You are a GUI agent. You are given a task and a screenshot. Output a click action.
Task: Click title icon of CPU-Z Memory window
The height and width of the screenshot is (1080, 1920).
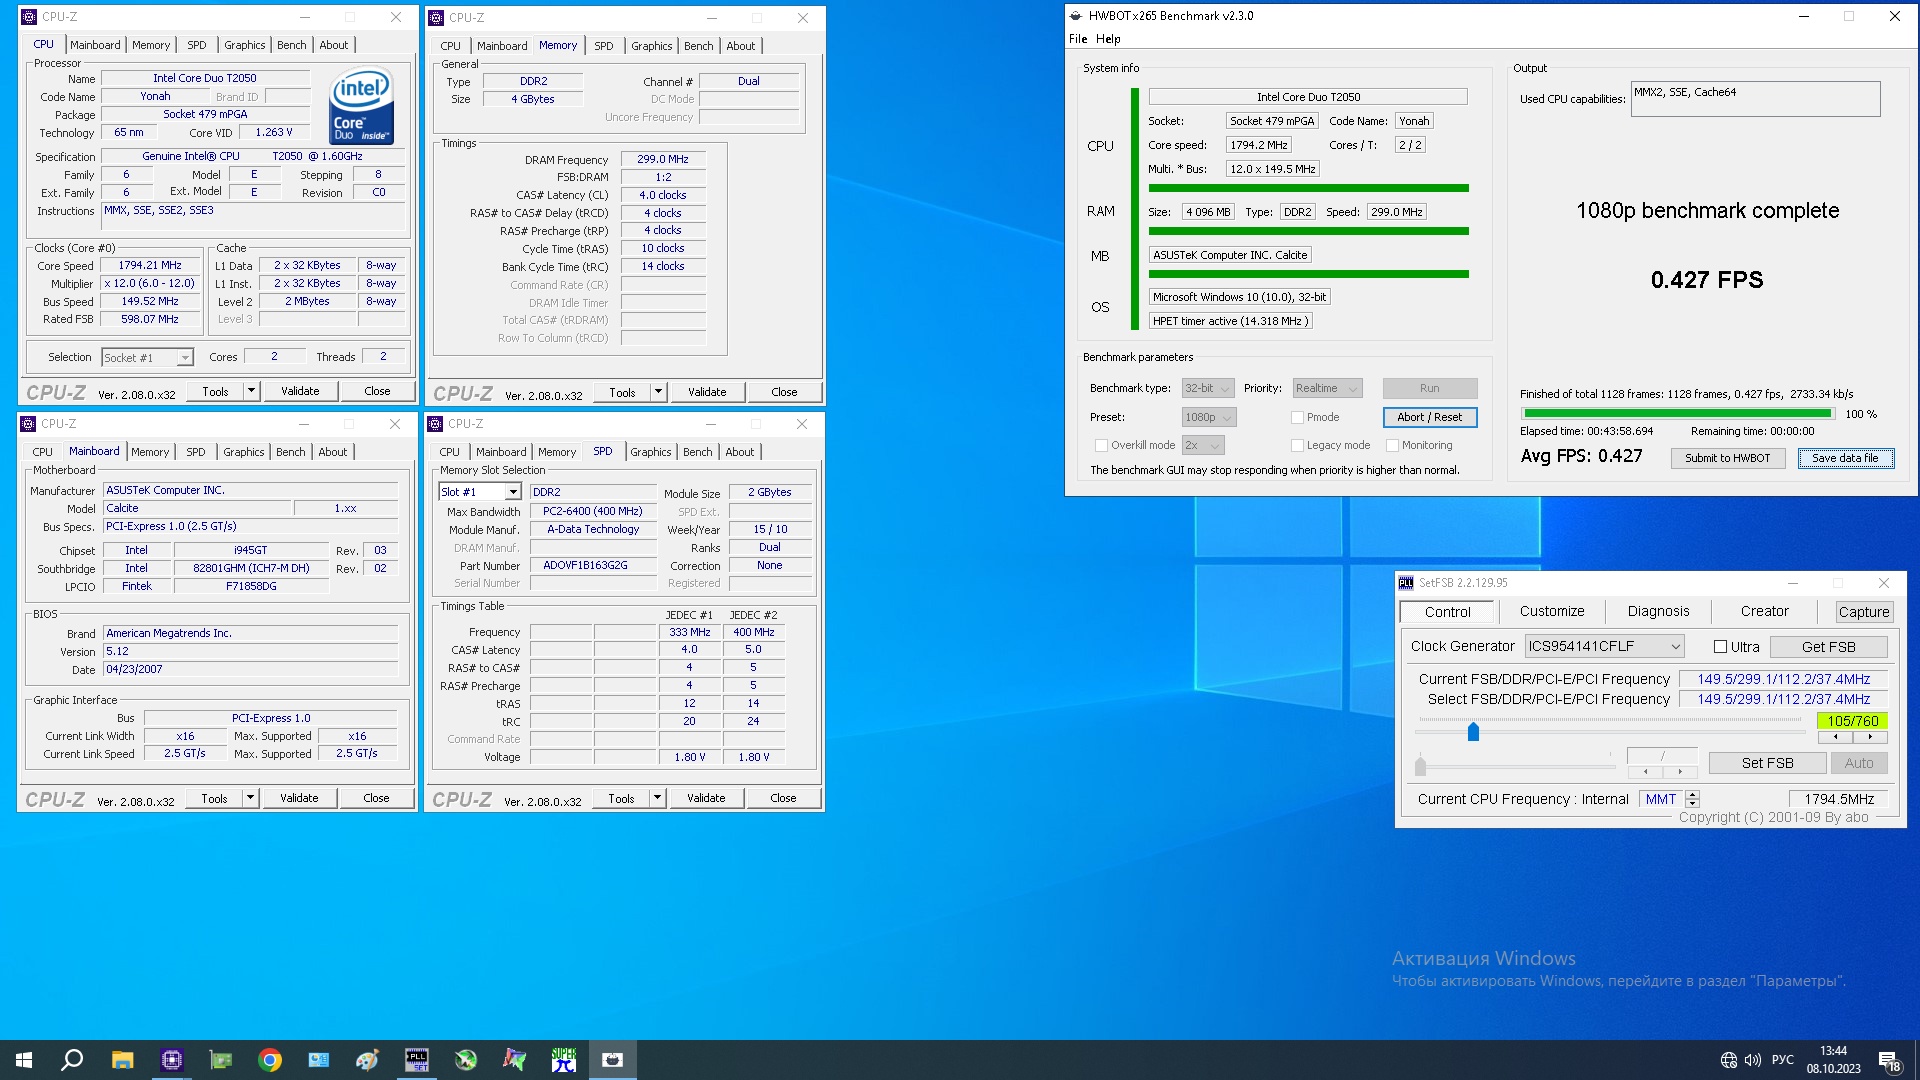(x=436, y=18)
